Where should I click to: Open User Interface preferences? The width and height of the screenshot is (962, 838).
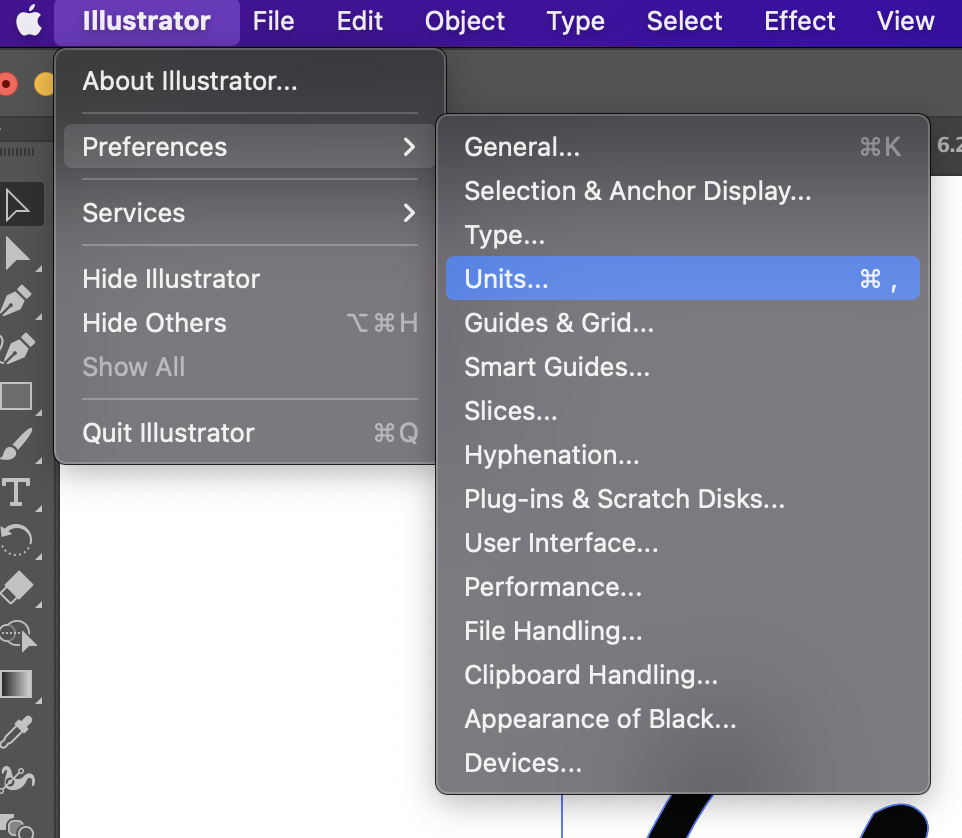(x=561, y=543)
